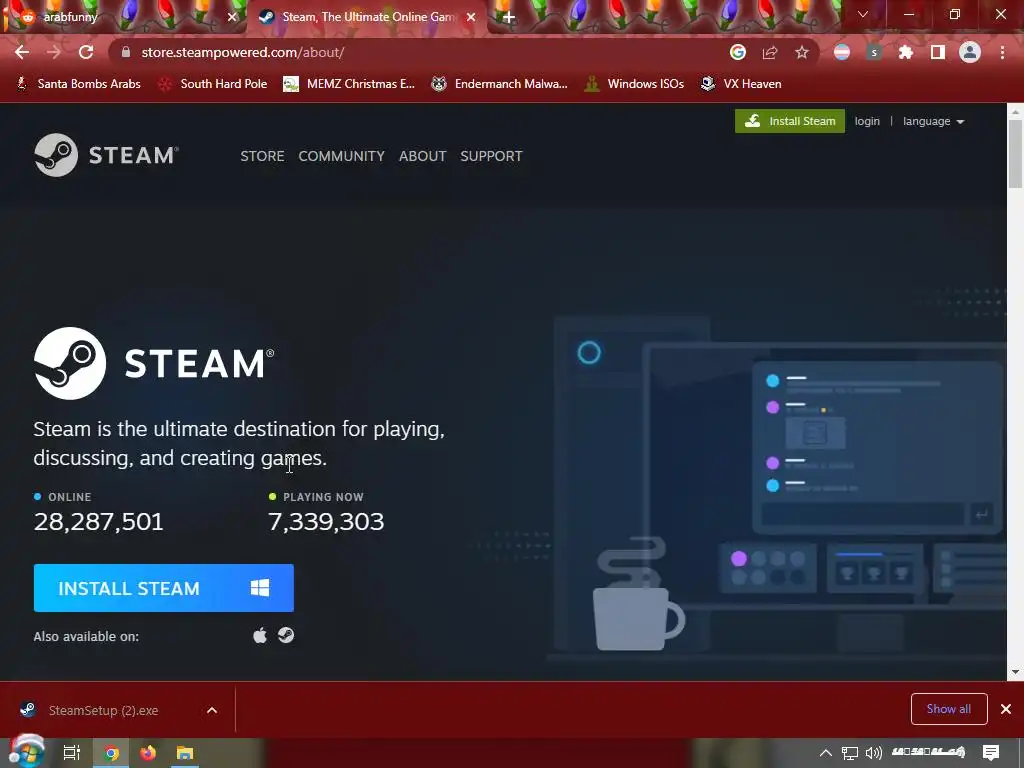The height and width of the screenshot is (768, 1024).
Task: Click the volume speaker tray icon
Action: pyautogui.click(x=874, y=753)
